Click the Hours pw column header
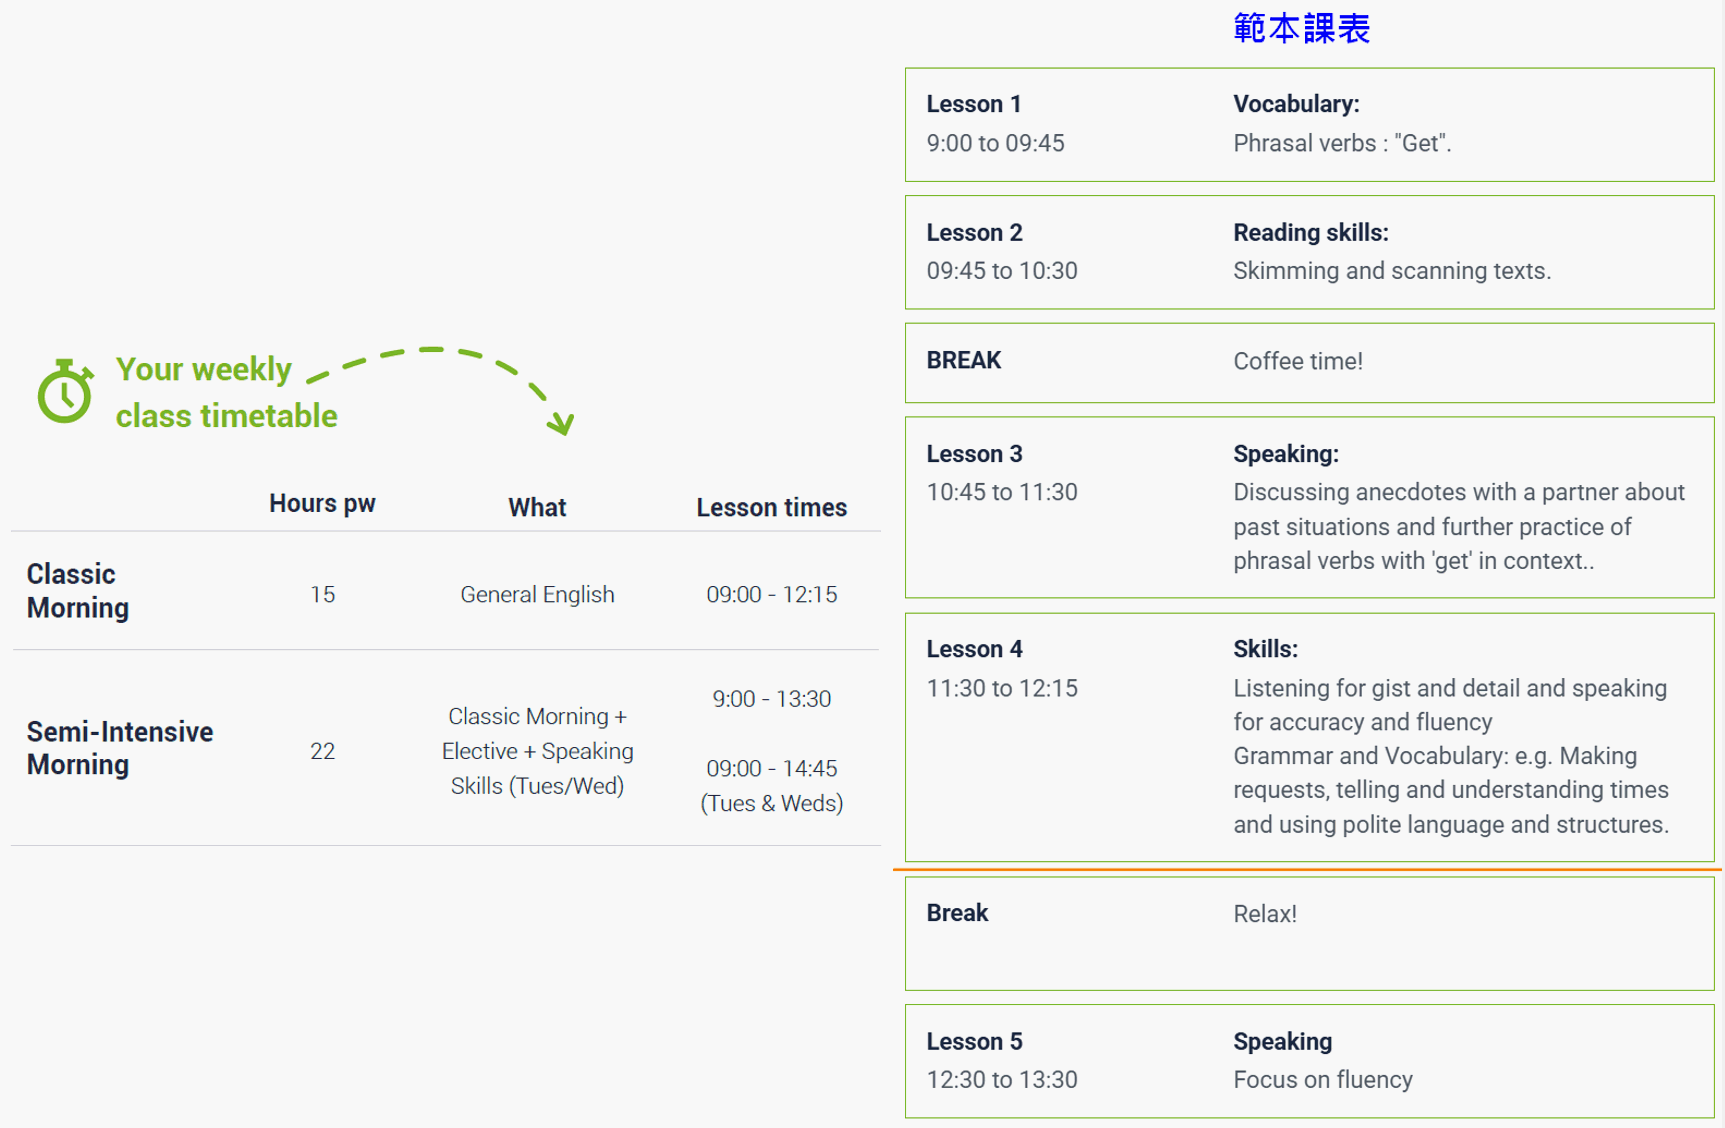 pos(322,504)
